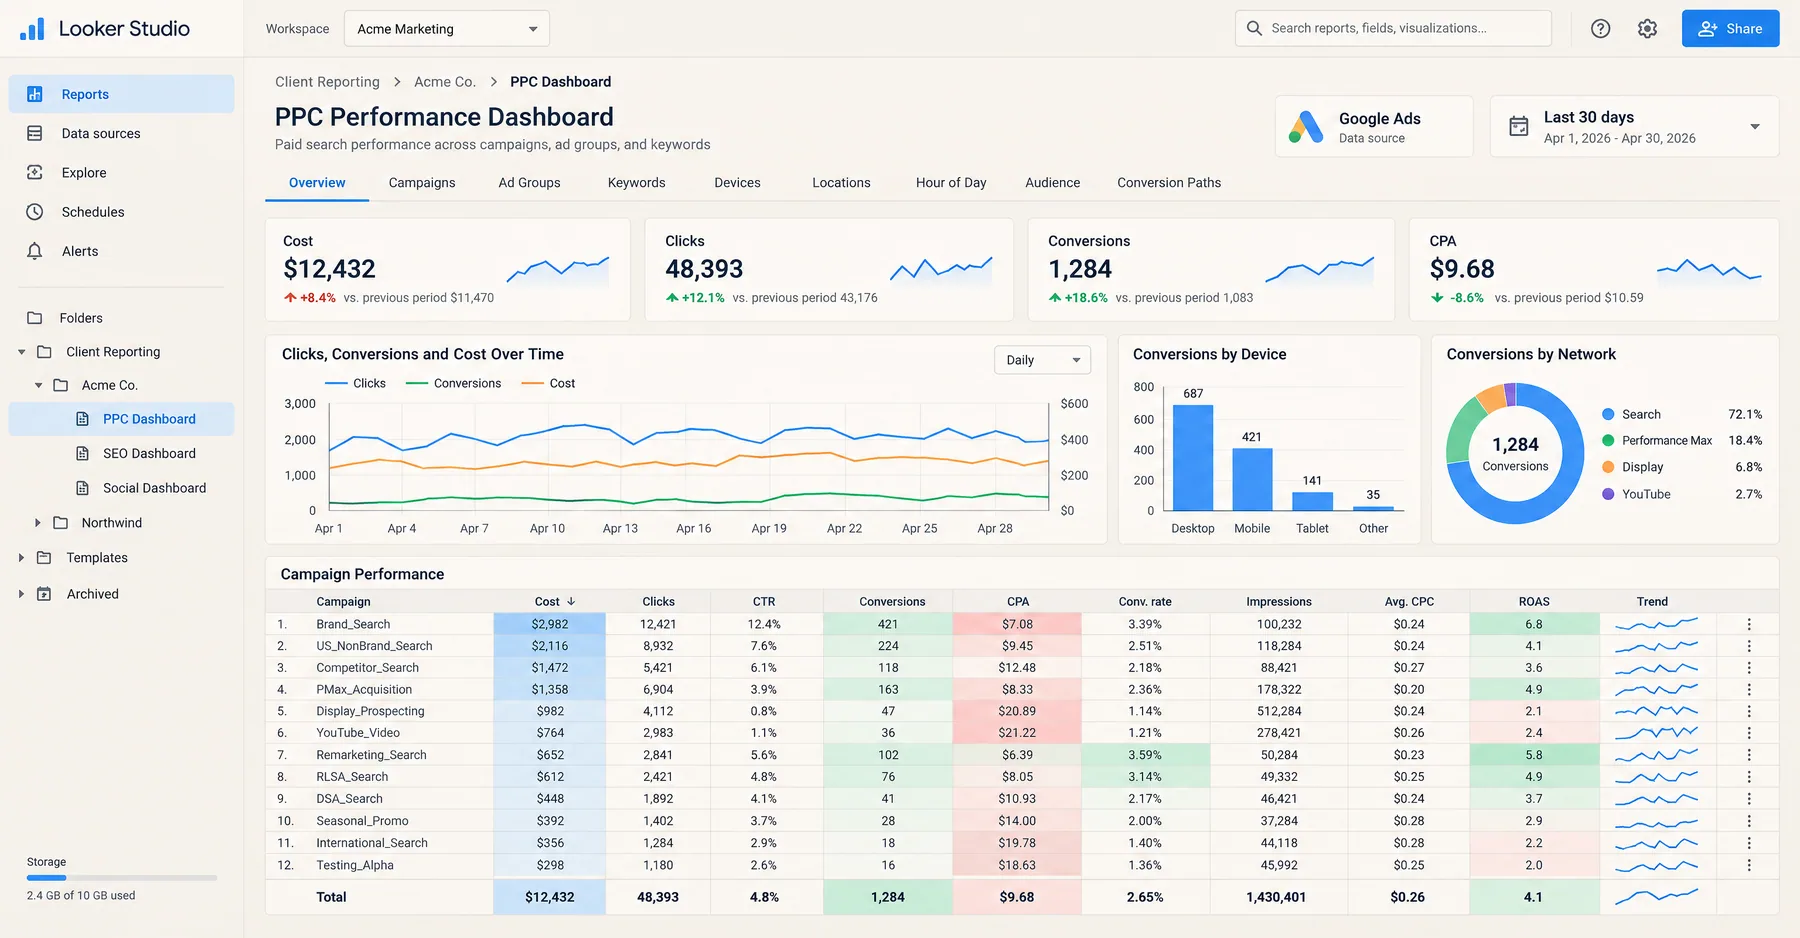Screen dimensions: 1800x938
Task: Click the Data sources icon
Action: [x=35, y=133]
